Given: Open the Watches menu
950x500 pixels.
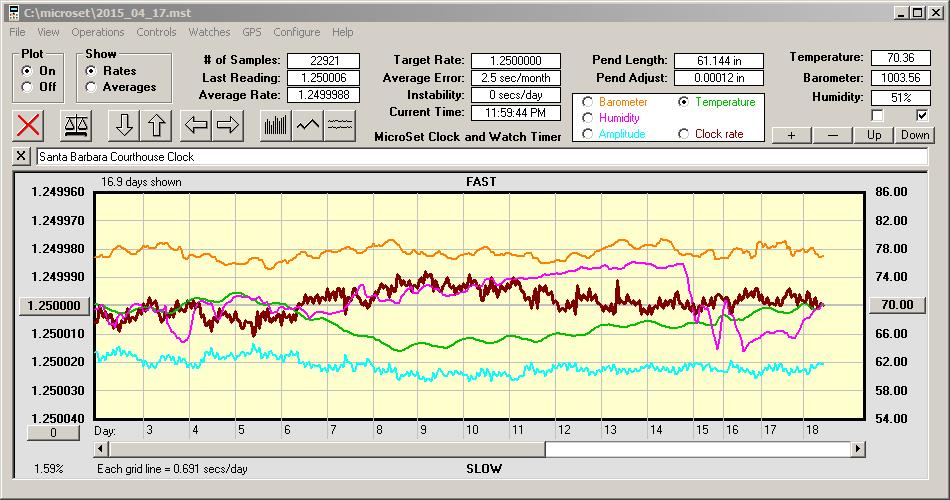Looking at the screenshot, I should tap(209, 32).
